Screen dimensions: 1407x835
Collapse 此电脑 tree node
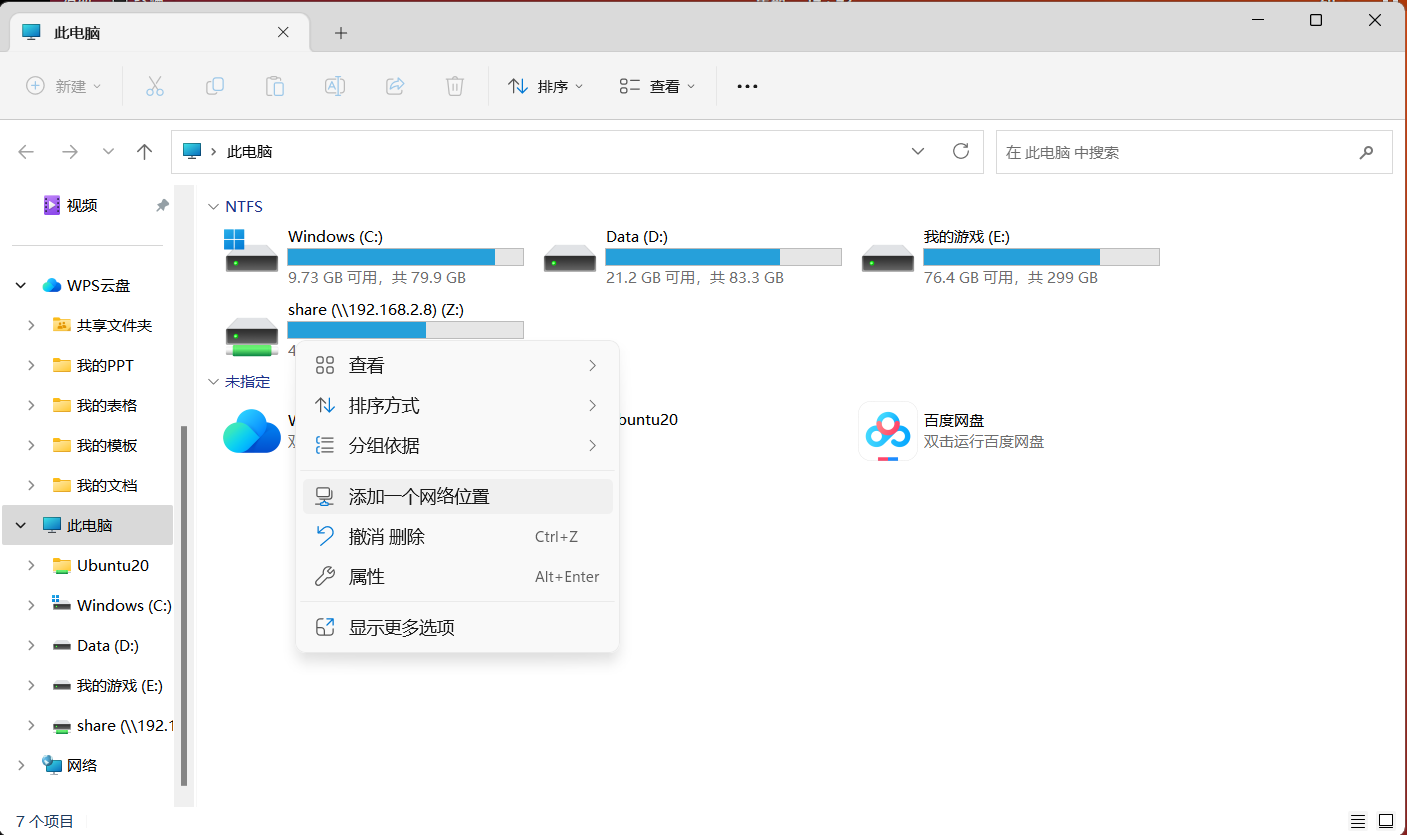coord(21,525)
